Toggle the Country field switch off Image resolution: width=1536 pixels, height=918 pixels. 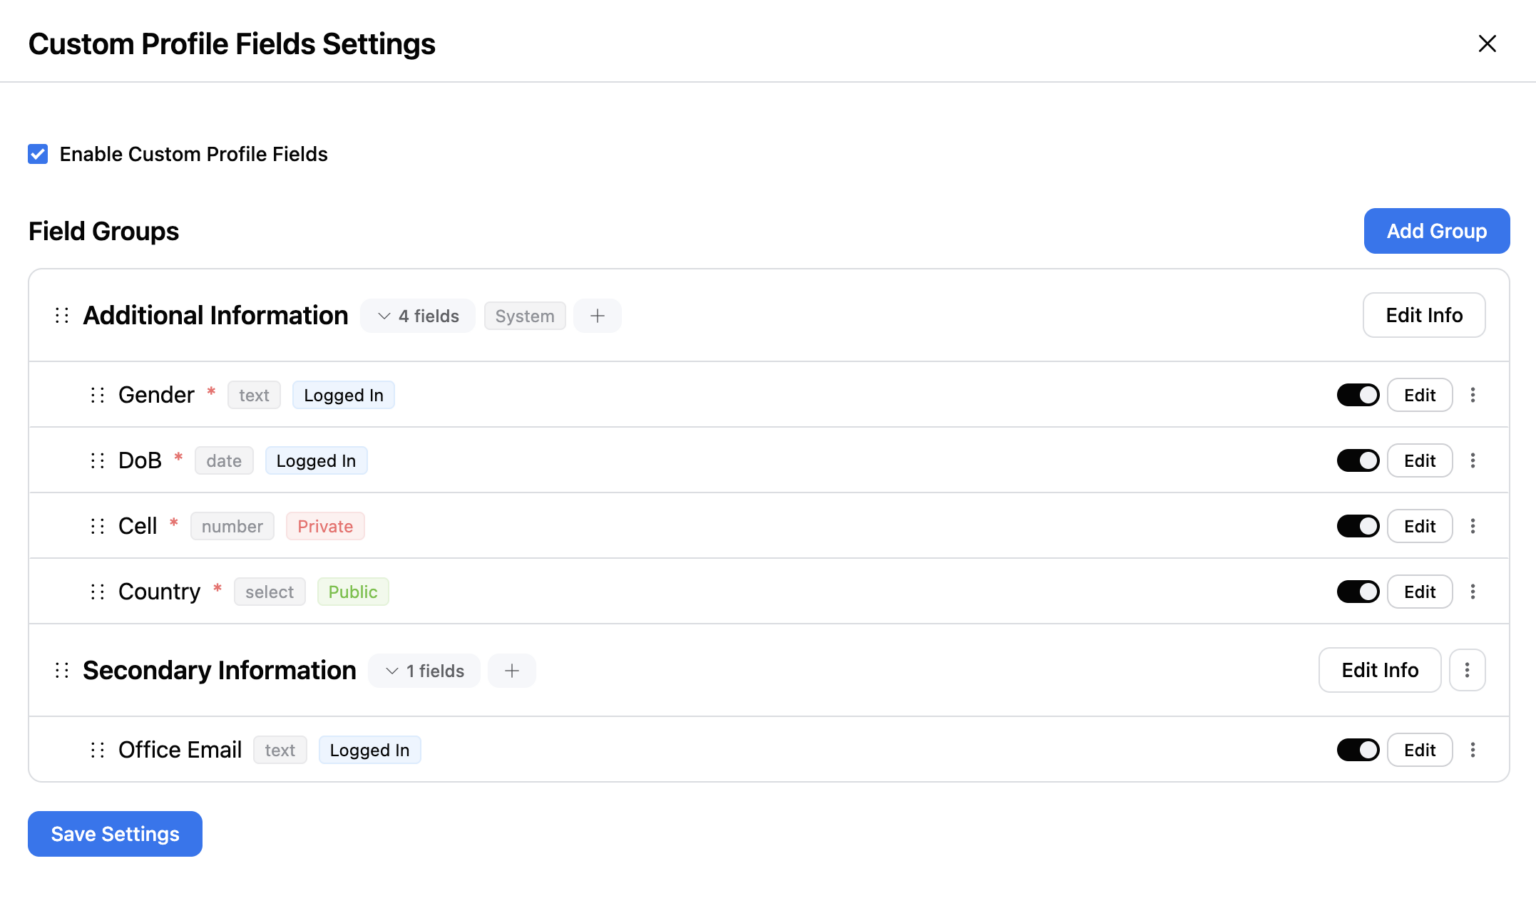(1357, 591)
